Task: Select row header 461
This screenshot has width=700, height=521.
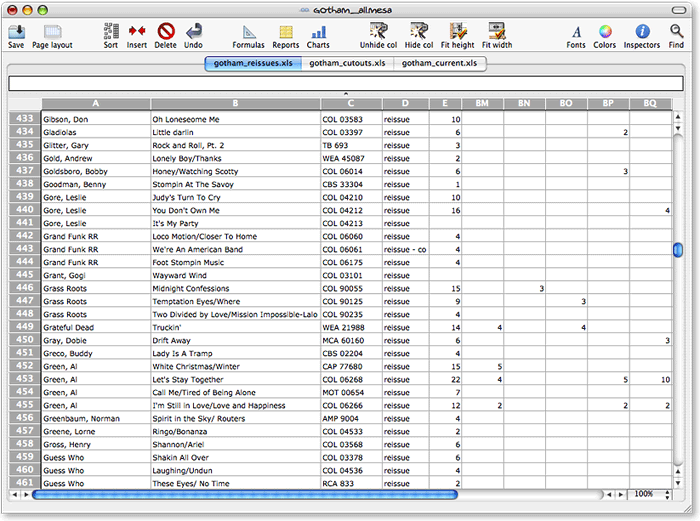Action: (x=25, y=483)
